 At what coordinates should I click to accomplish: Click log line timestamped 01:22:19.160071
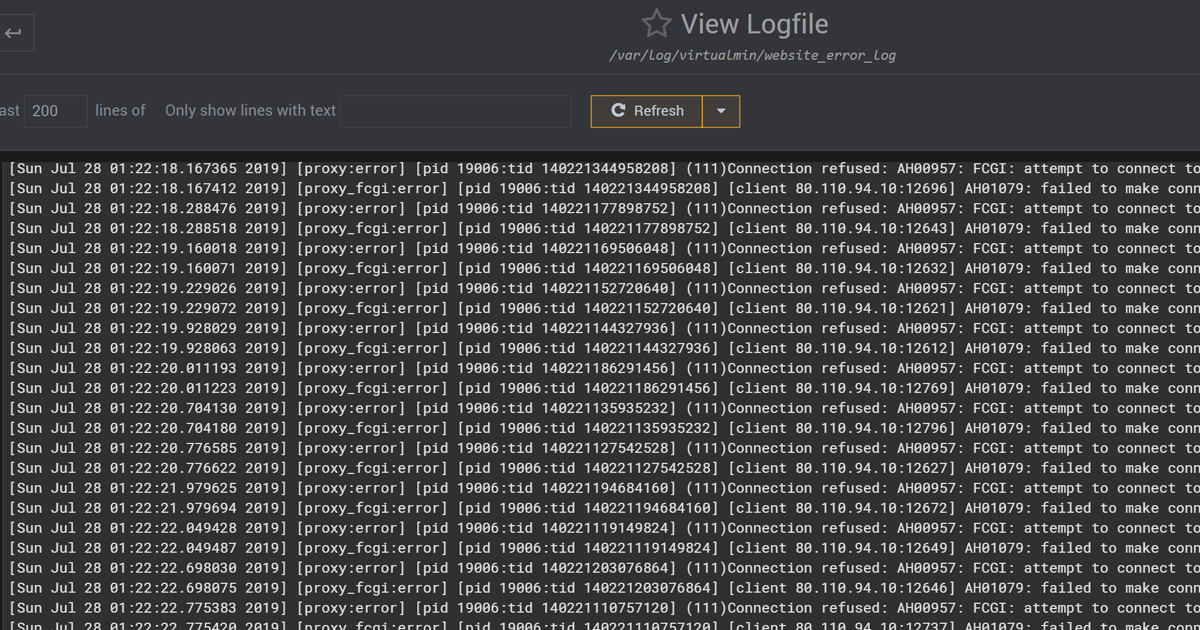tap(604, 268)
